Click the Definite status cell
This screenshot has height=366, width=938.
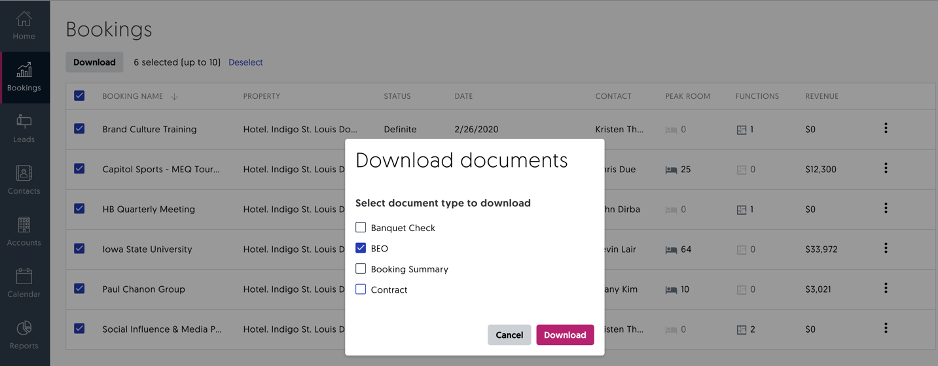(400, 129)
